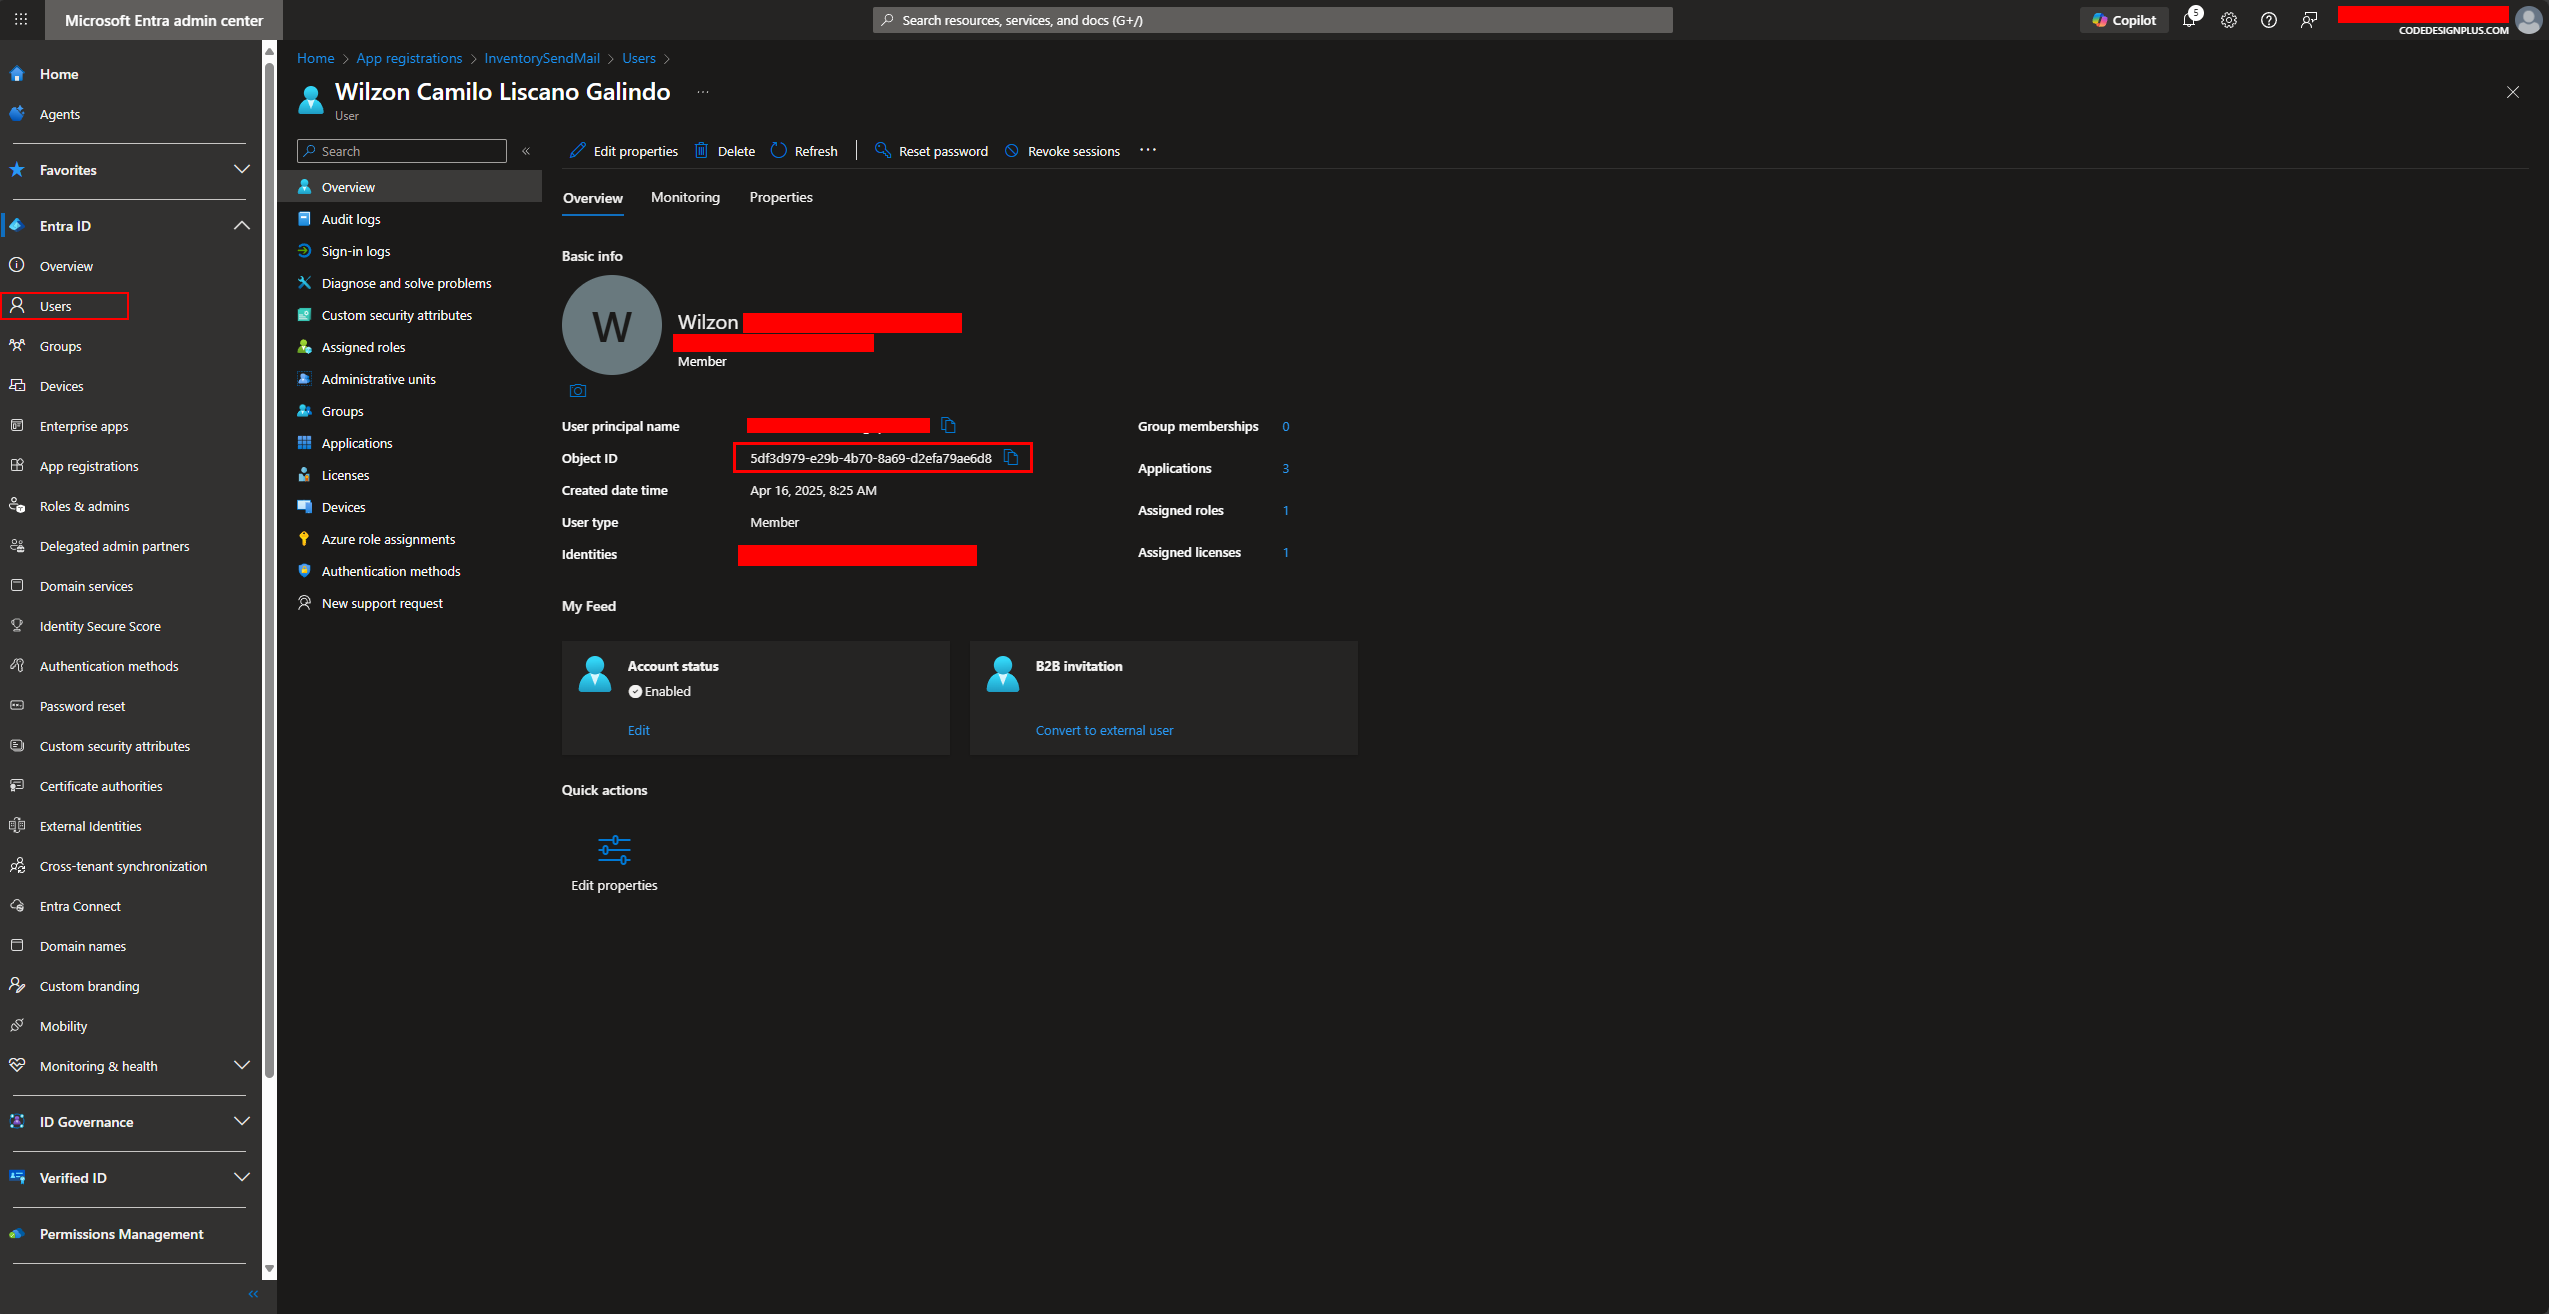The width and height of the screenshot is (2549, 1314).
Task: Open Administrative units
Action: 378,379
